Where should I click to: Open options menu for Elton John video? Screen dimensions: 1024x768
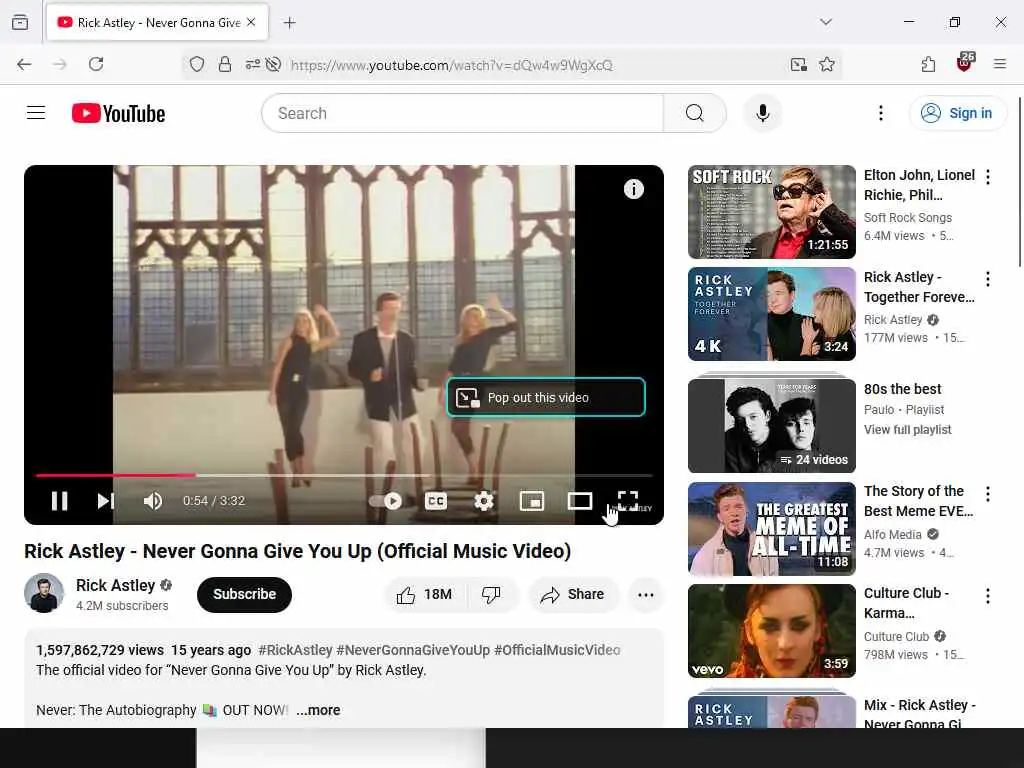click(x=987, y=177)
